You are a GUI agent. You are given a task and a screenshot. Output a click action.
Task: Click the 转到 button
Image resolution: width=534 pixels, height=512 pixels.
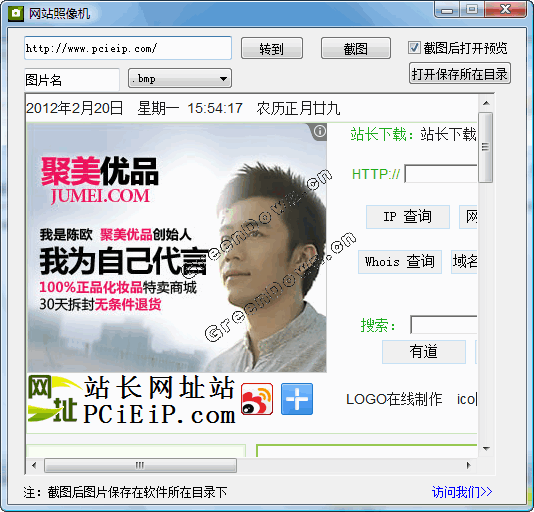[x=272, y=48]
